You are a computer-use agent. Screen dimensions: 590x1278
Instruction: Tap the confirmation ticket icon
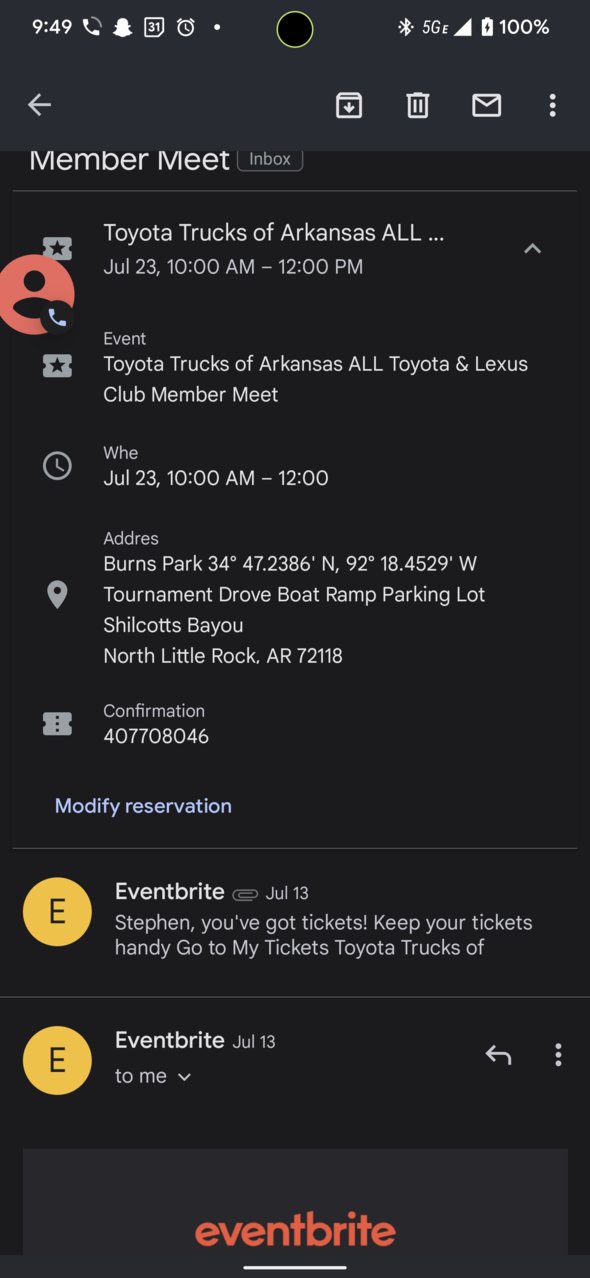point(57,724)
